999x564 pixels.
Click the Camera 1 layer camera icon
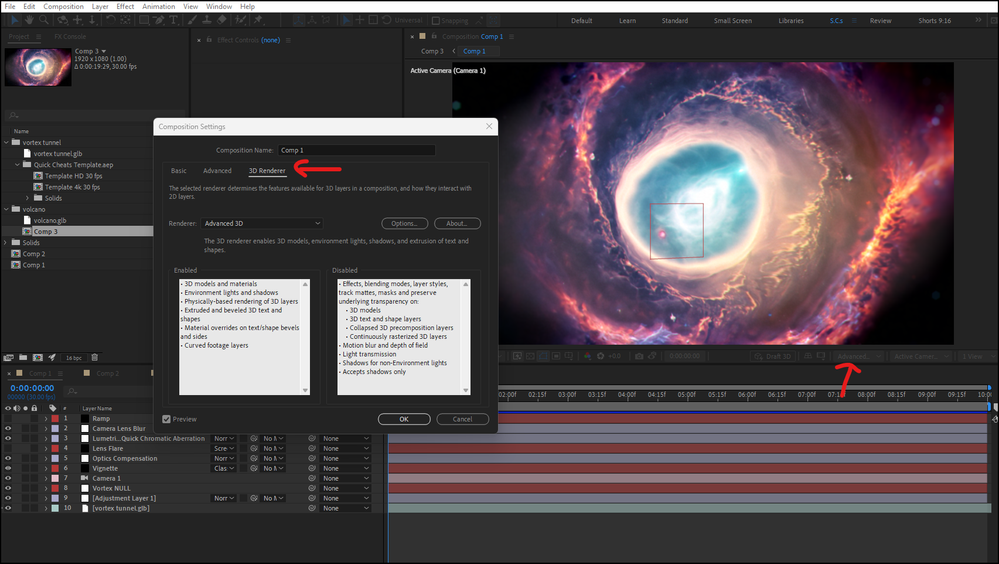(x=85, y=478)
